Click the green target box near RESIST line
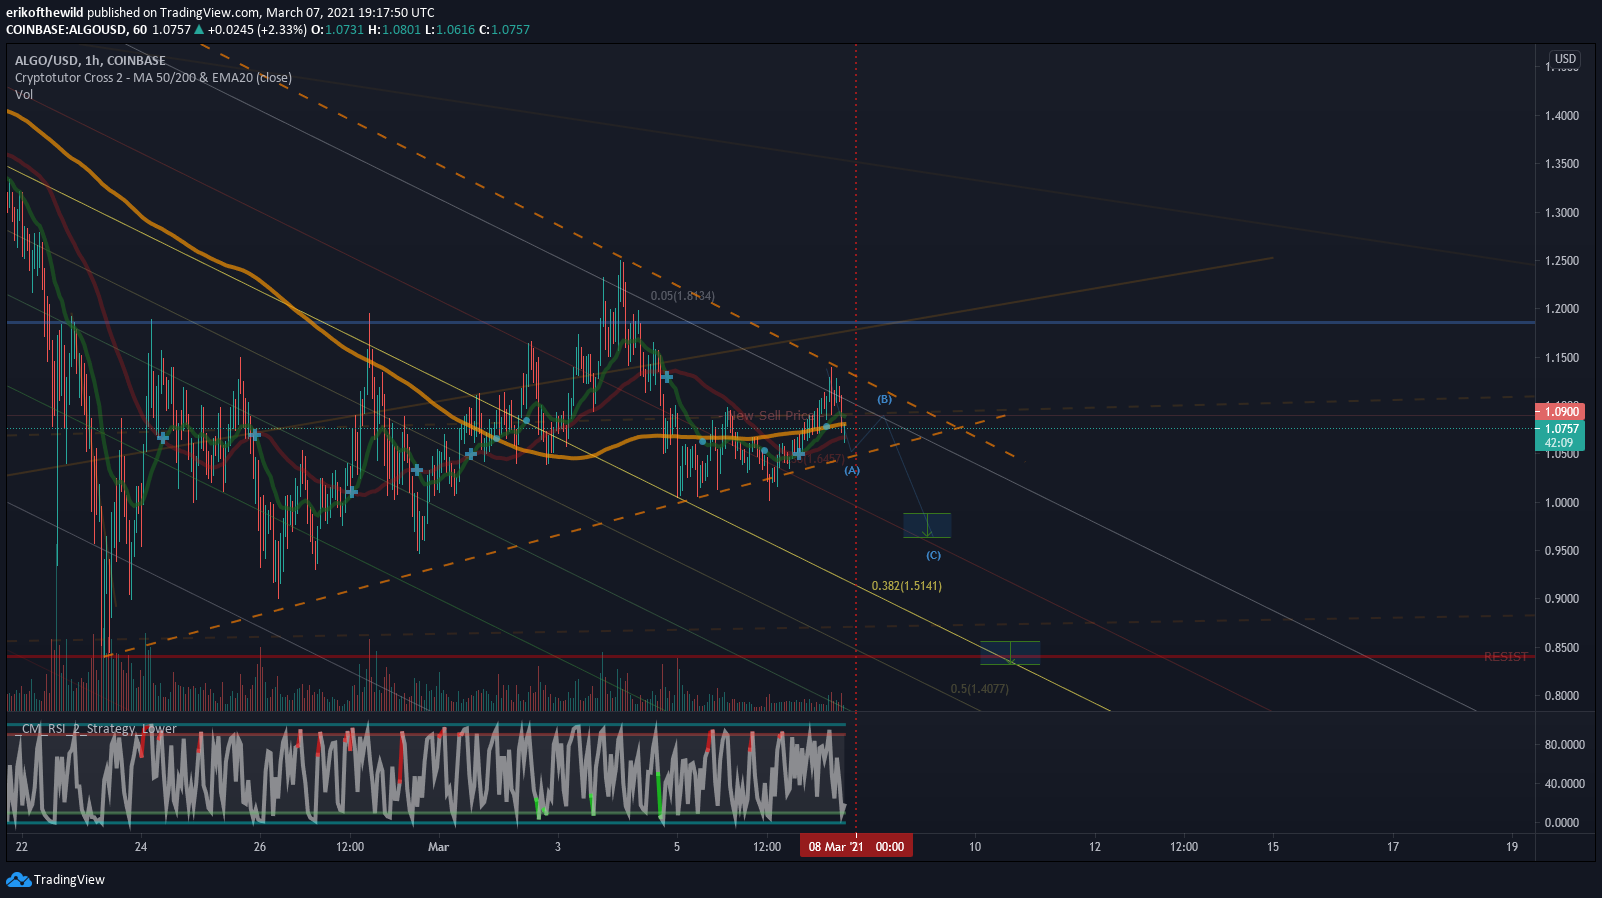 1010,653
